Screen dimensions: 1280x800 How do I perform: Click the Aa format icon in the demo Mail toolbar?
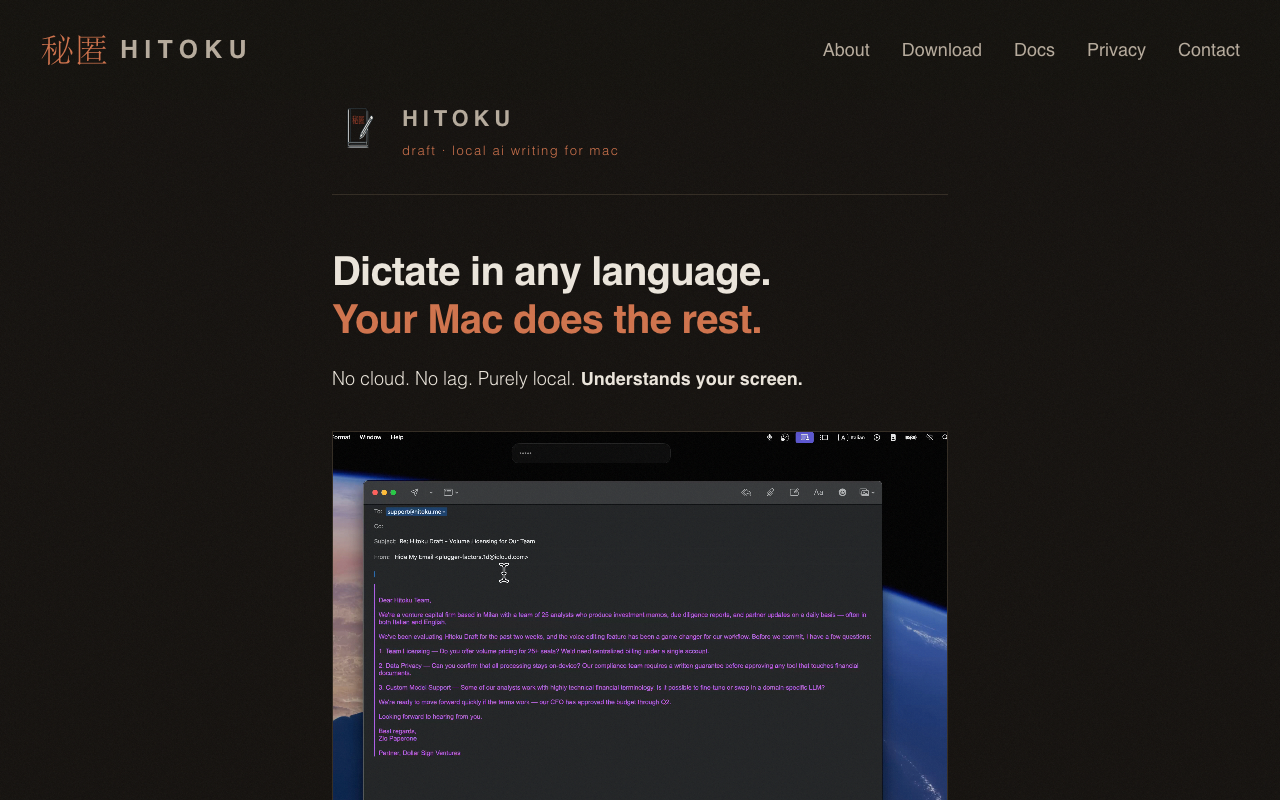point(818,492)
